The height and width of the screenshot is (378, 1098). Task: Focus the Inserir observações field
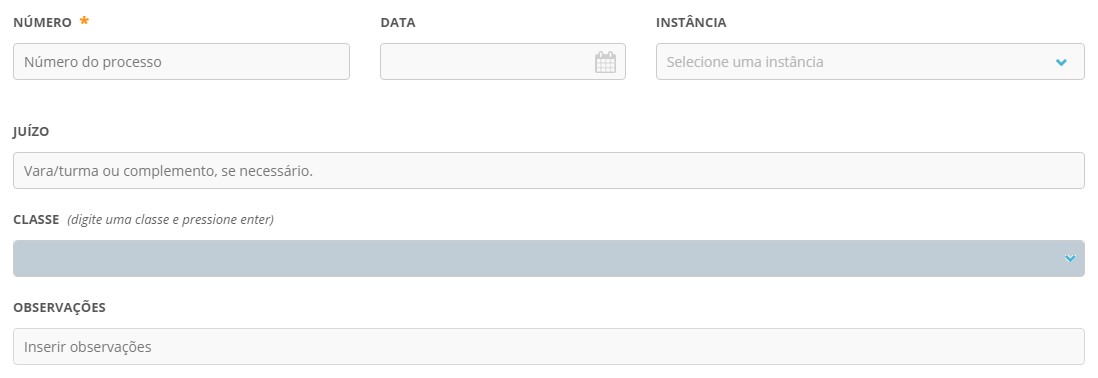[x=549, y=346]
